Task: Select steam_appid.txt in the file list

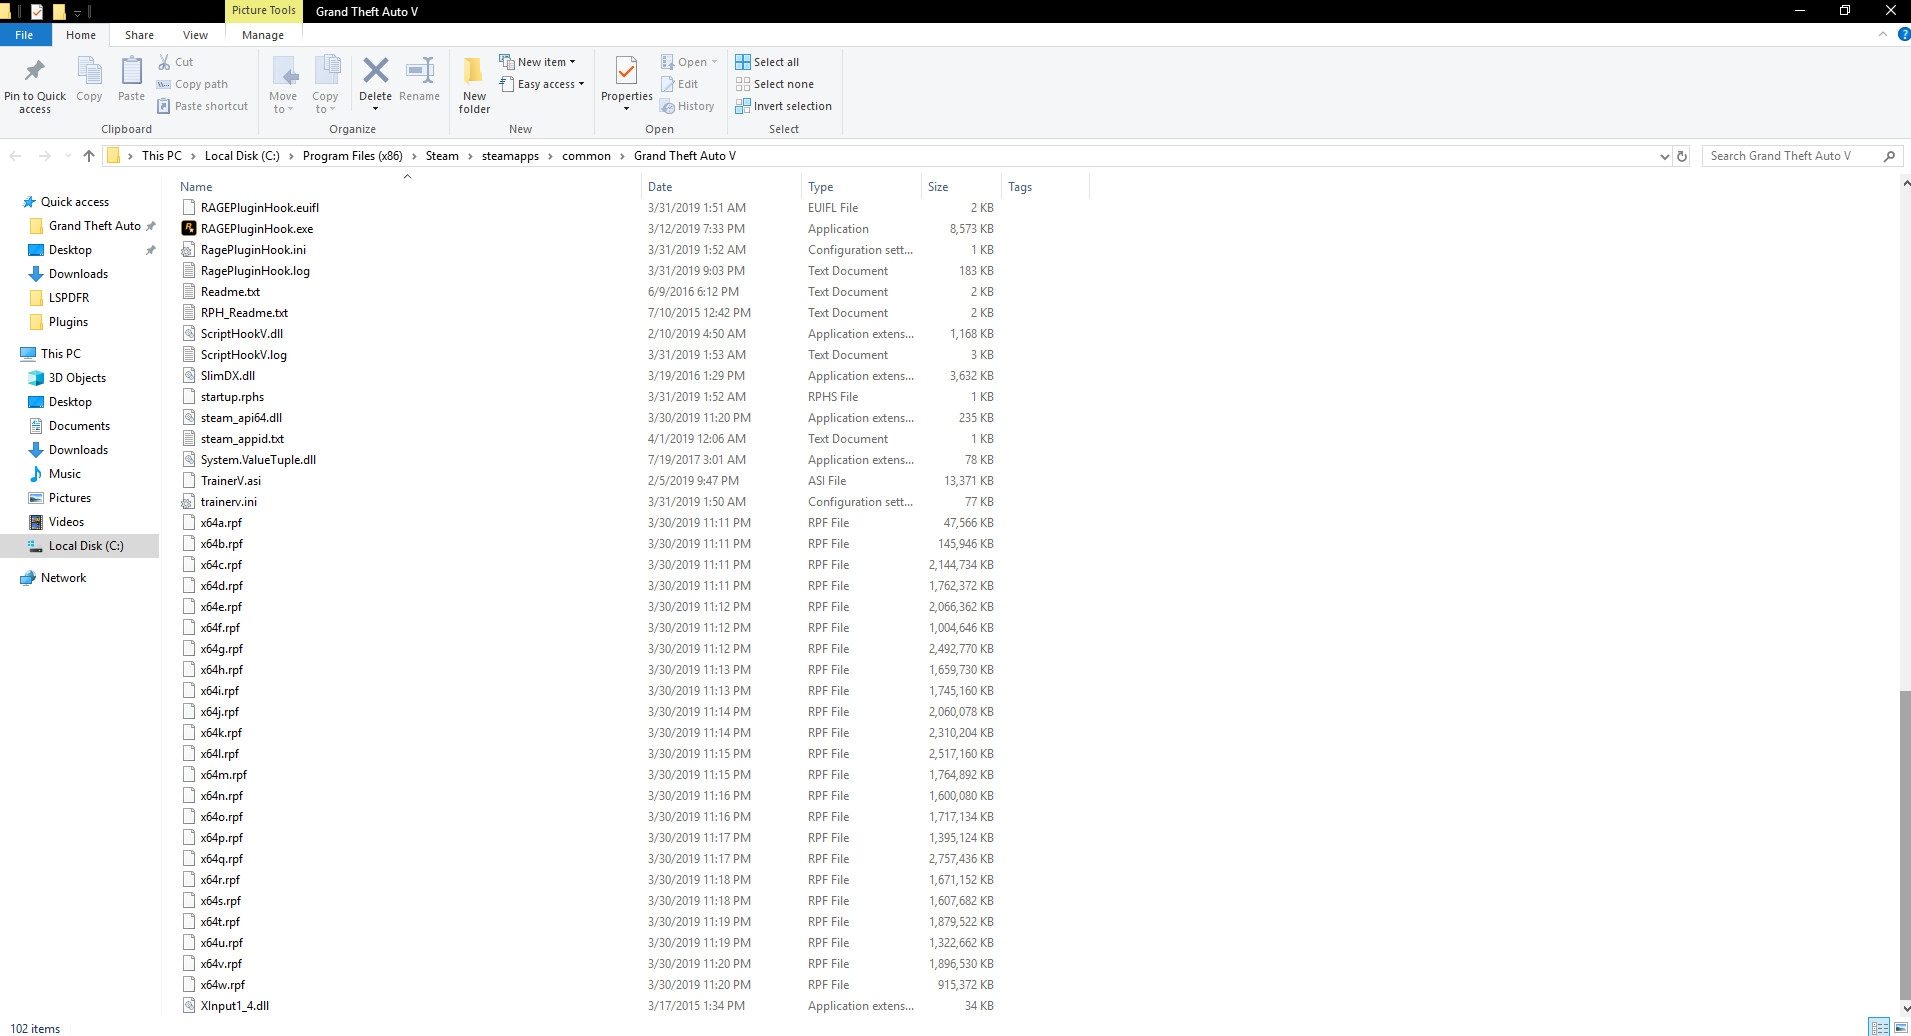Action: pyautogui.click(x=242, y=439)
